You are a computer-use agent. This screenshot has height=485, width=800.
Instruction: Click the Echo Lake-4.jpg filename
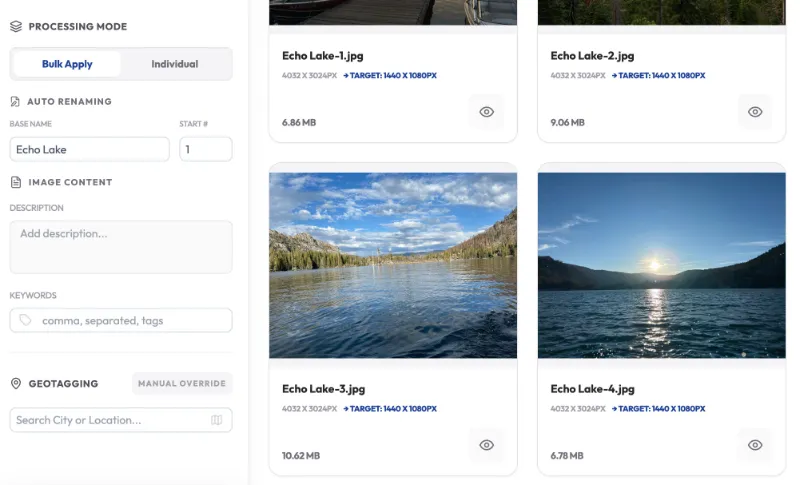point(592,389)
